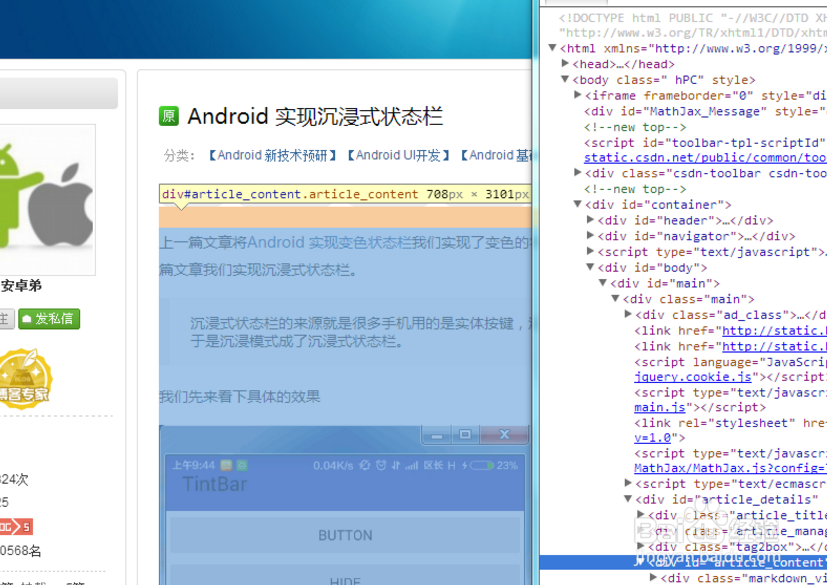
Task: Collapse the body class hPC node
Action: coord(565,79)
